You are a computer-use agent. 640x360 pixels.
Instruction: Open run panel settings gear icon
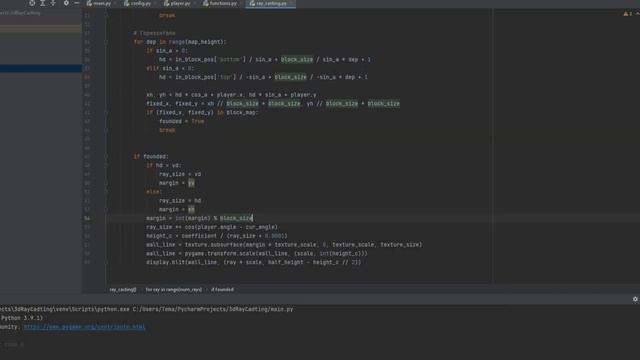[x=635, y=299]
